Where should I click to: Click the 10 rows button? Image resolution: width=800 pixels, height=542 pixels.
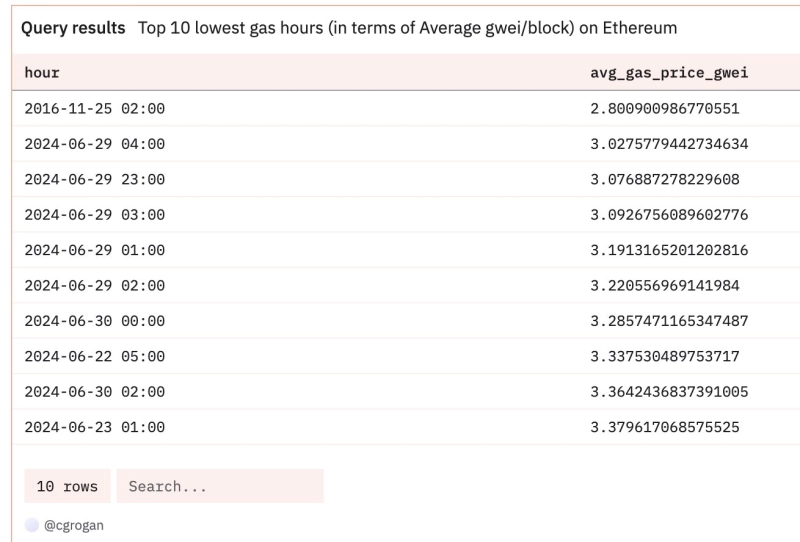pyautogui.click(x=67, y=486)
